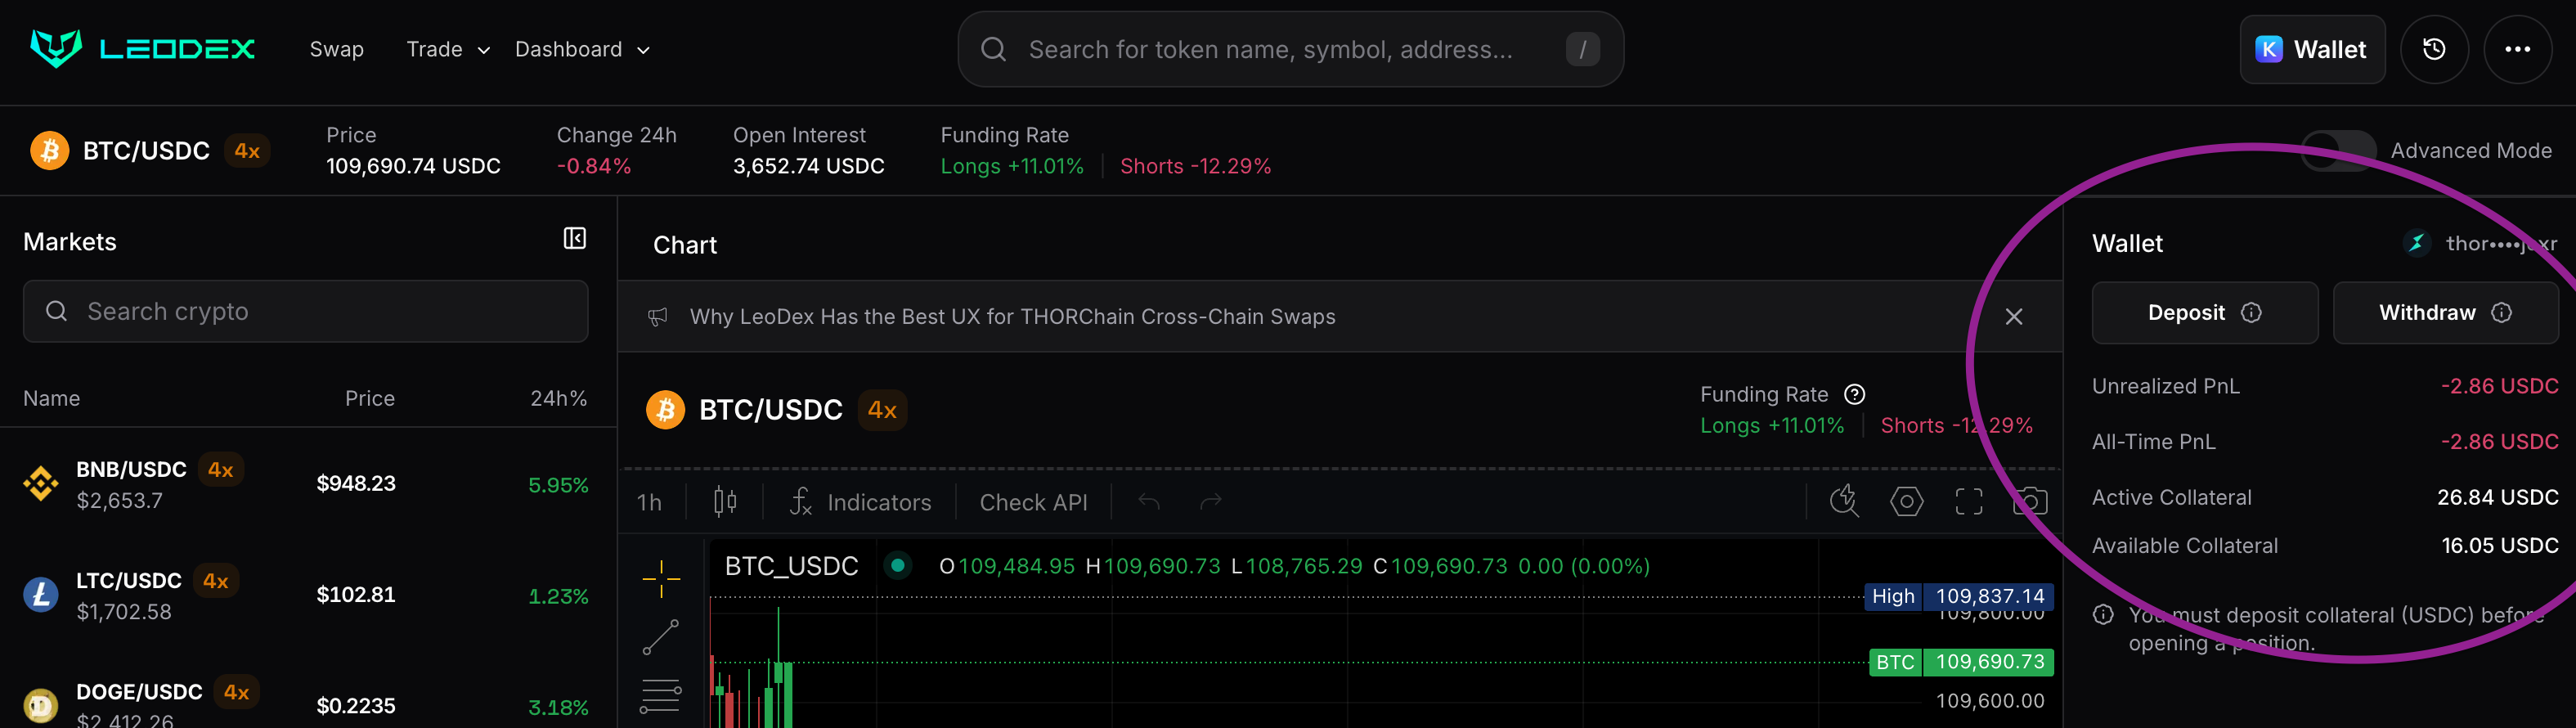Dismiss the THORChain announcement banner

[x=2013, y=317]
